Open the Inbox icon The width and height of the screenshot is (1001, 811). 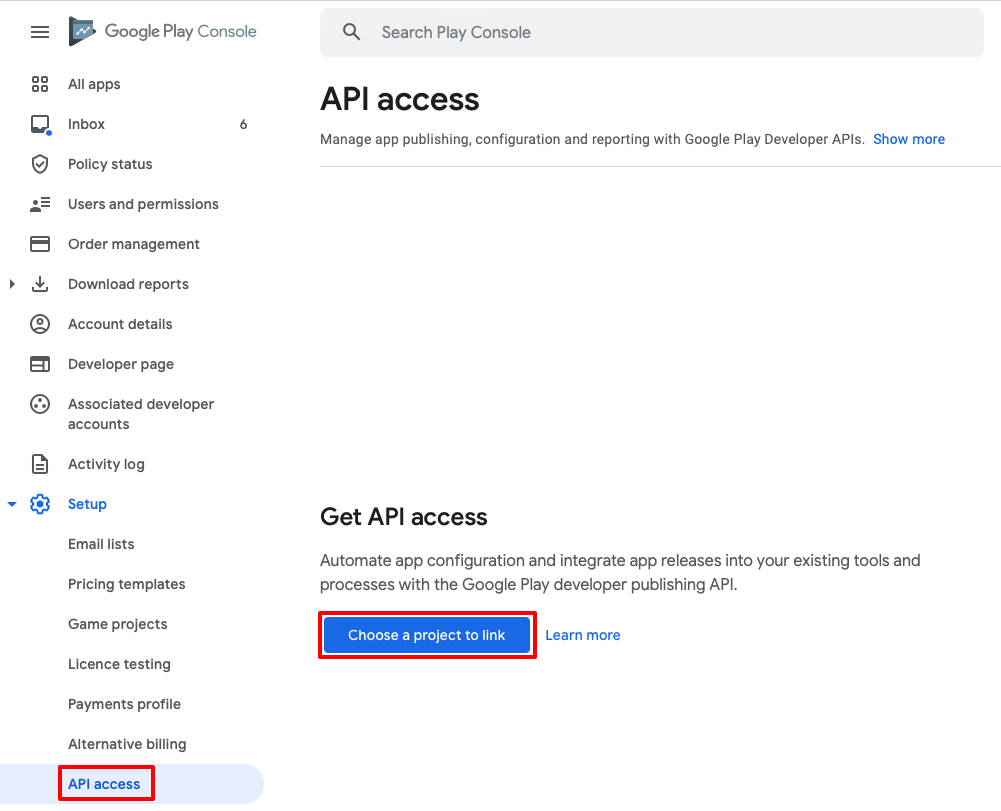click(39, 123)
